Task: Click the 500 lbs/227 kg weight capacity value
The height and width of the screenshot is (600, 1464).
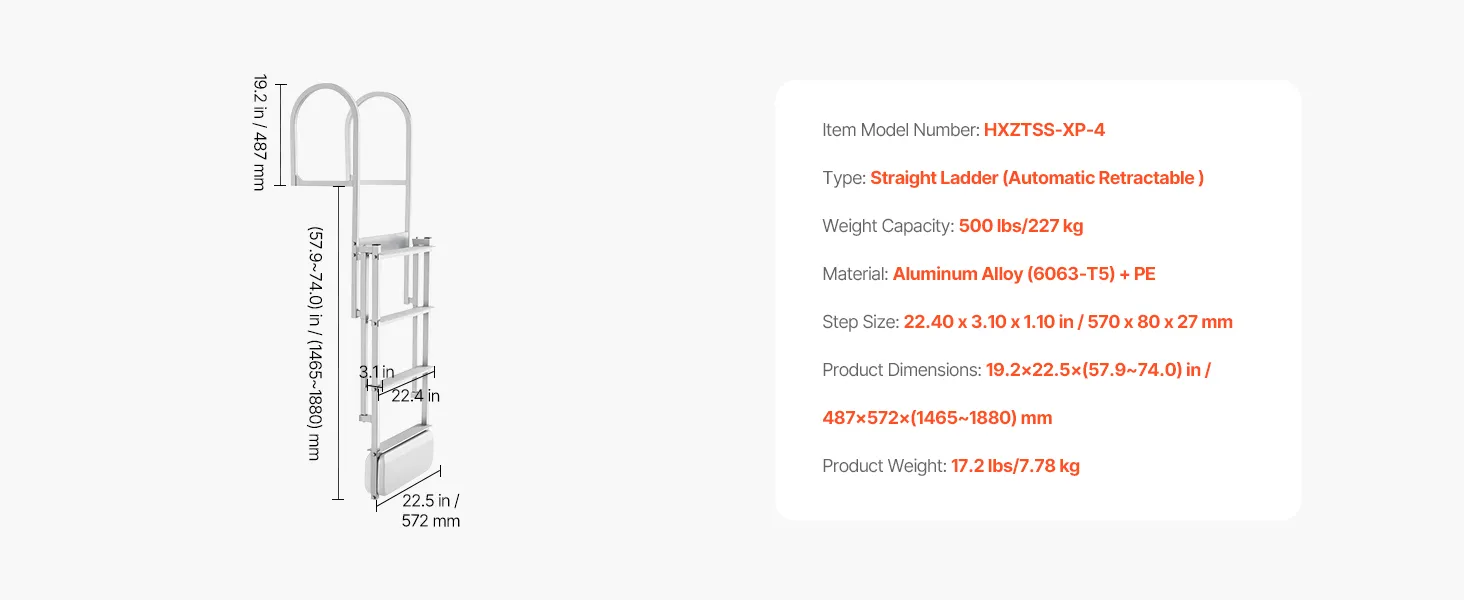Action: point(1020,226)
